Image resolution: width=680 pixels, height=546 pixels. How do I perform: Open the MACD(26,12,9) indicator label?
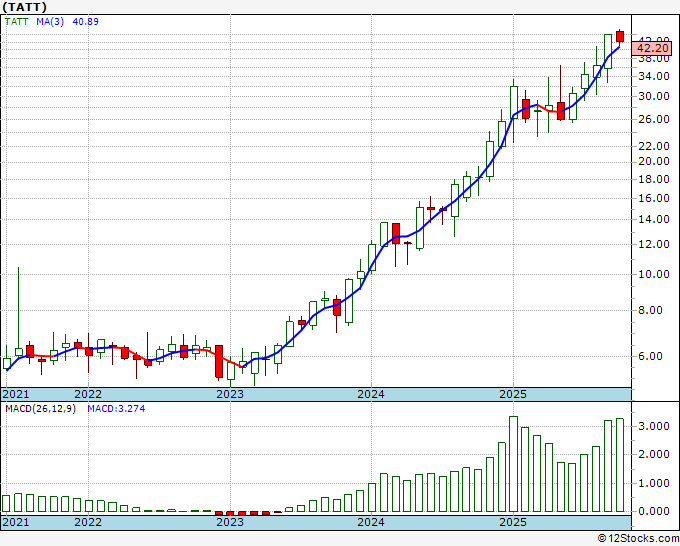coord(36,409)
